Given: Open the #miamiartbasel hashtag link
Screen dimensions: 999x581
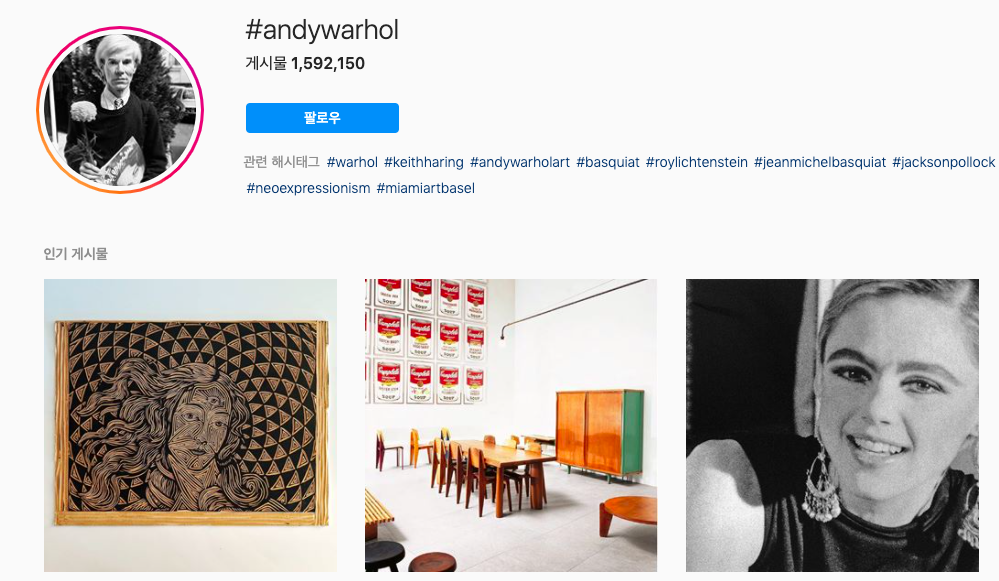Looking at the screenshot, I should coord(426,189).
